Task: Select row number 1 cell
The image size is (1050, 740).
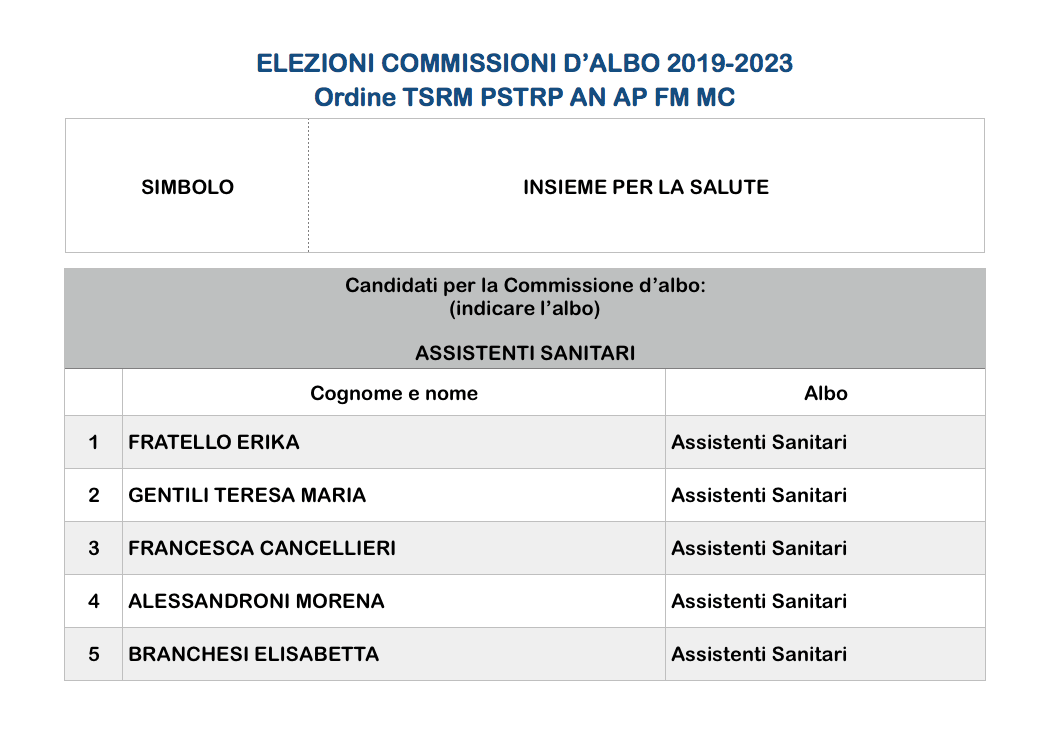Action: coord(94,442)
